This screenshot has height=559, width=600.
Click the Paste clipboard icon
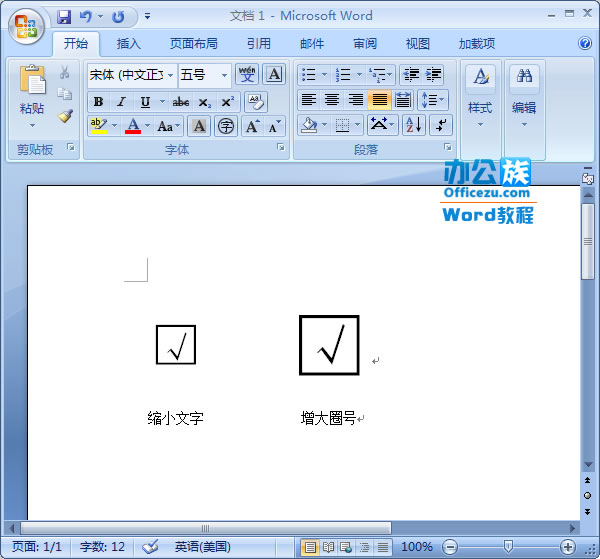(x=33, y=80)
